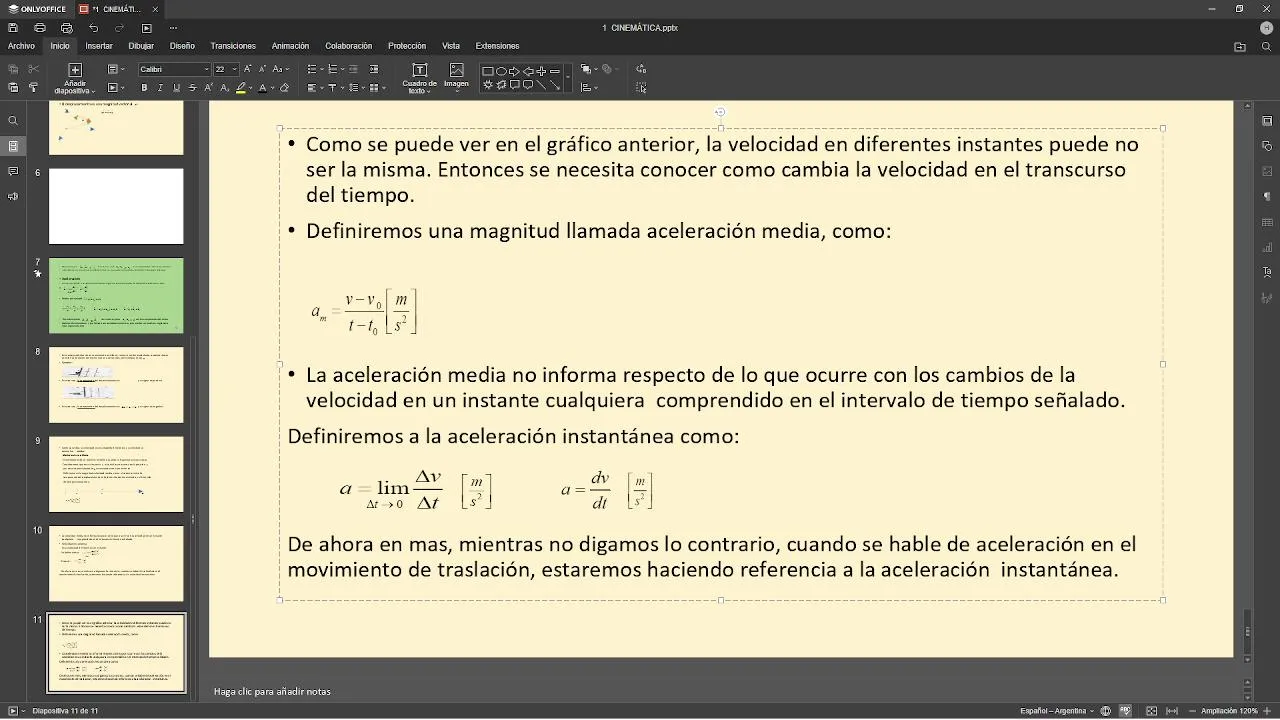The height and width of the screenshot is (720, 1280).
Task: Apply the font color
Action: point(262,88)
